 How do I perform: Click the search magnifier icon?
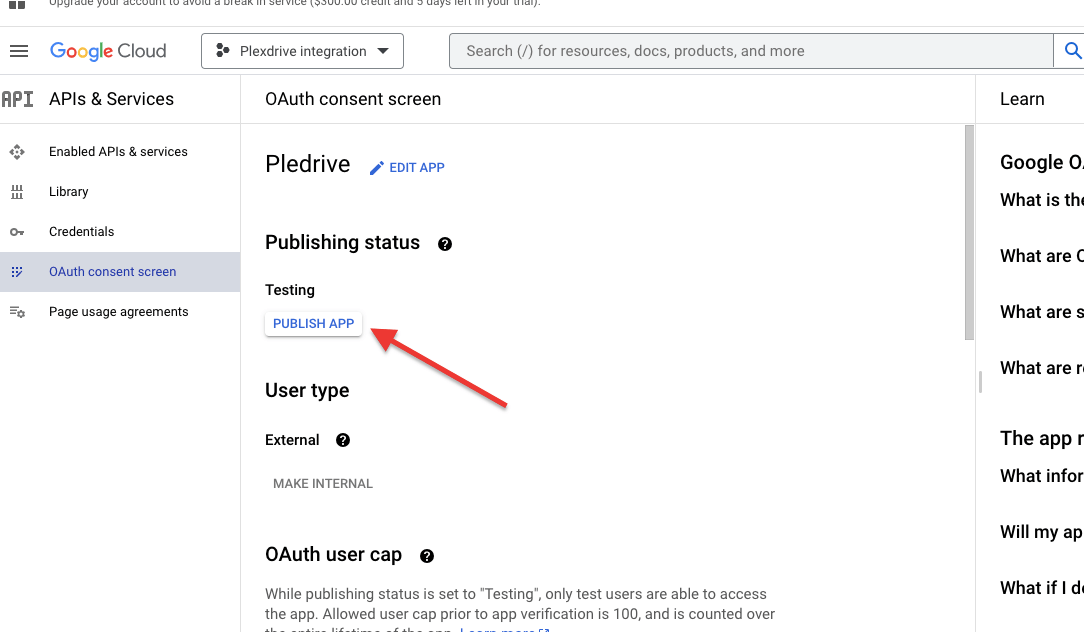click(1072, 50)
